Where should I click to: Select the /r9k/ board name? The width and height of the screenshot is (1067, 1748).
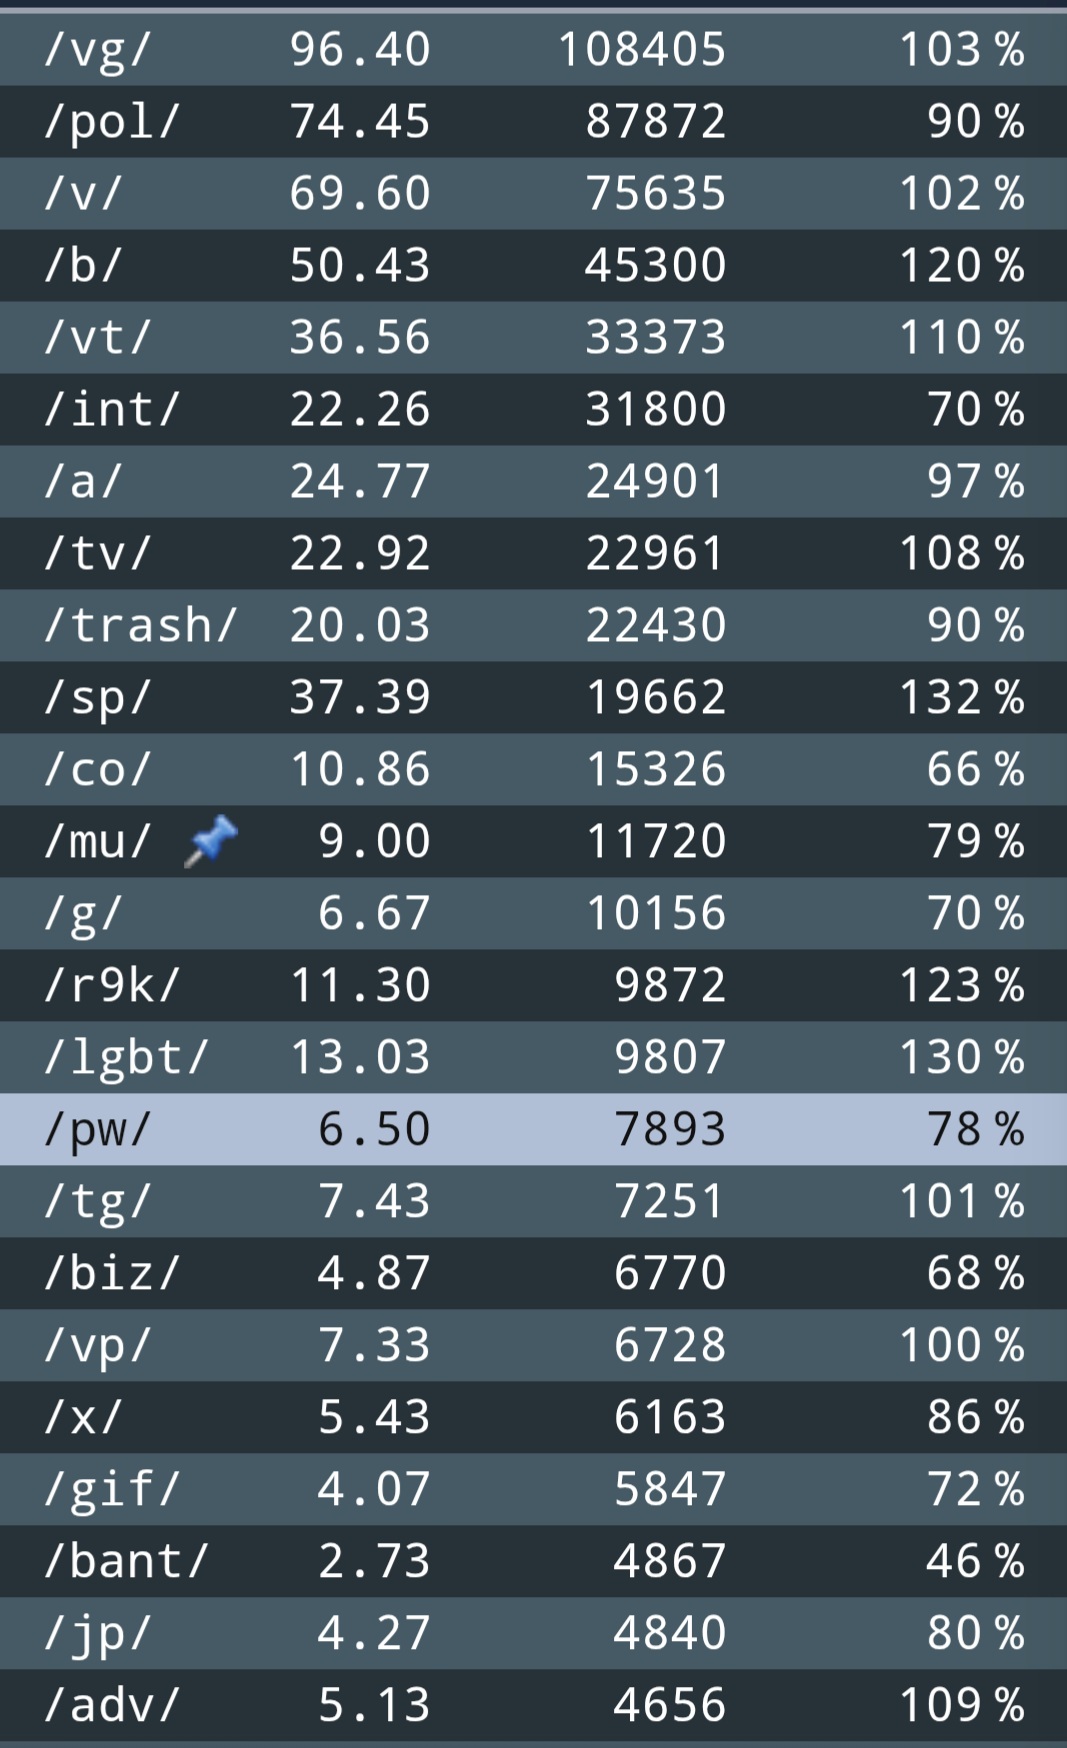pos(111,986)
